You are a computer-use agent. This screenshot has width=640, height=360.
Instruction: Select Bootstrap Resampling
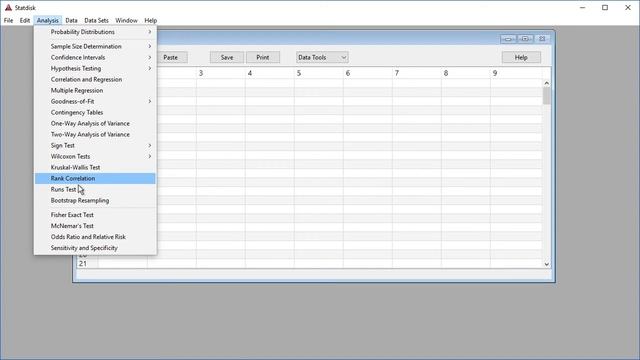(x=95, y=200)
